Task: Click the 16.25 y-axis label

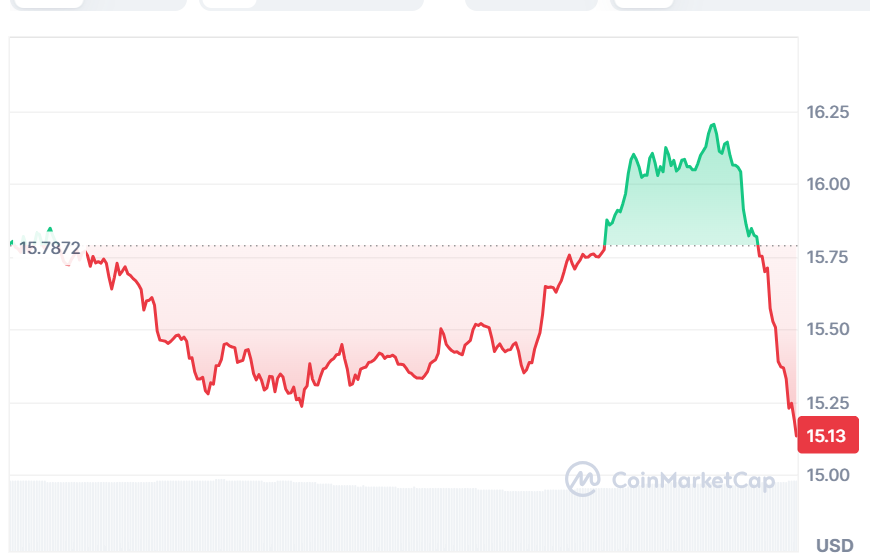Action: pyautogui.click(x=828, y=112)
